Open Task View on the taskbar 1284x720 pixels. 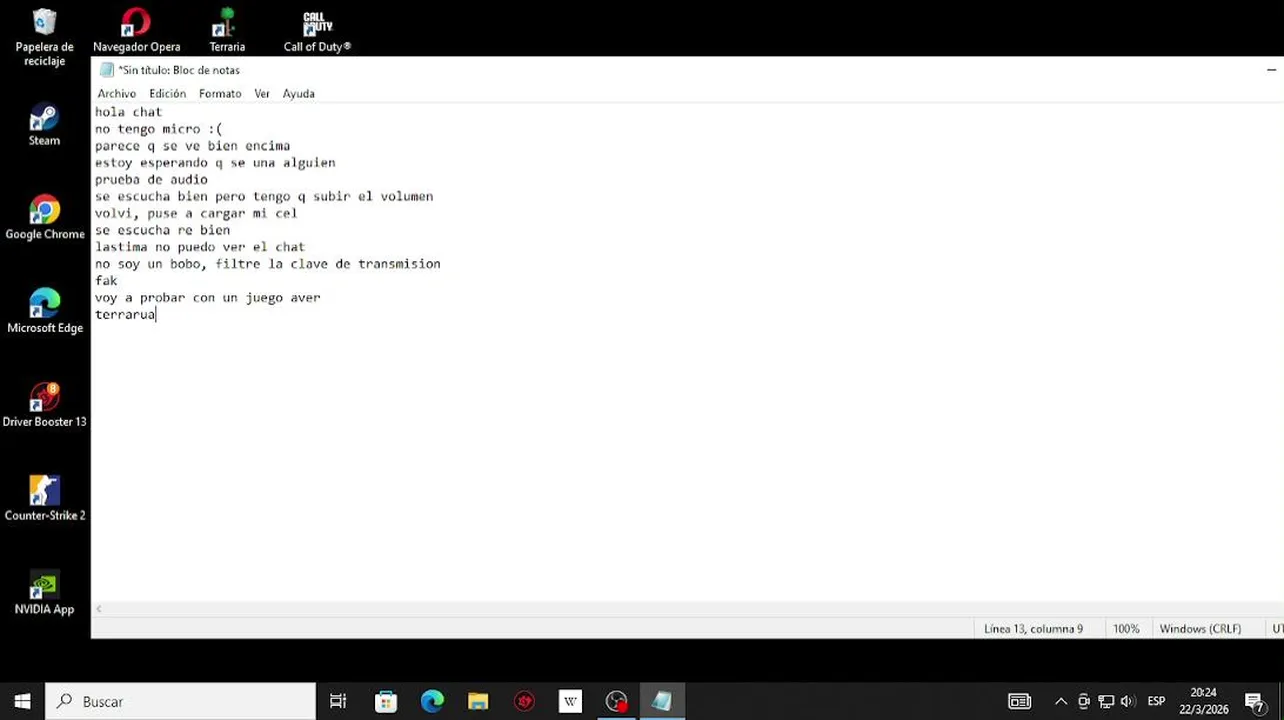click(338, 701)
